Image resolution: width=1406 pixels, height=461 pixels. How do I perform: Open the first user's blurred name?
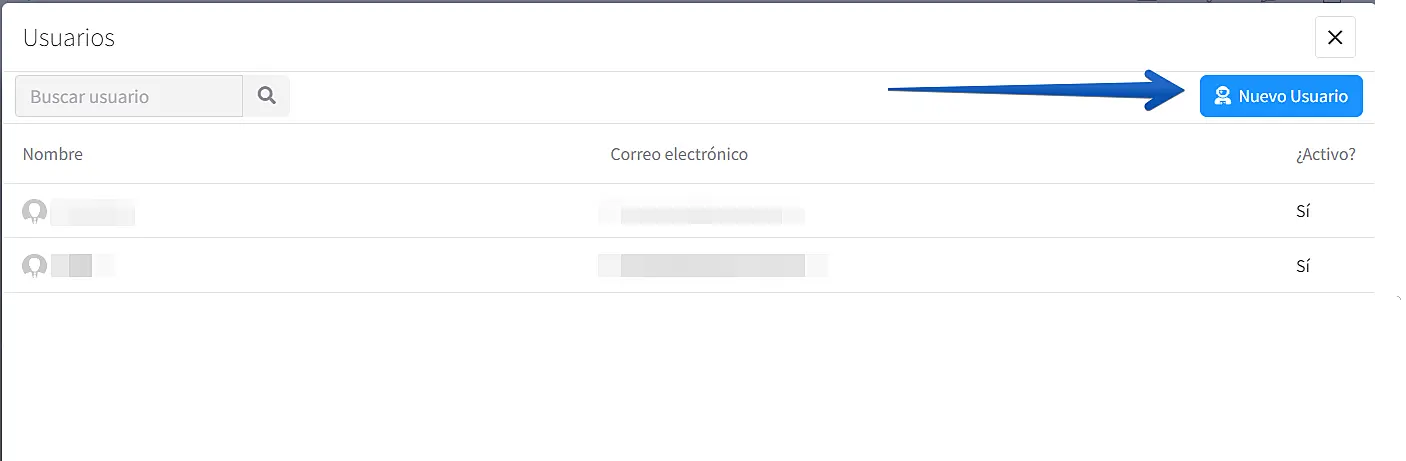[92, 212]
